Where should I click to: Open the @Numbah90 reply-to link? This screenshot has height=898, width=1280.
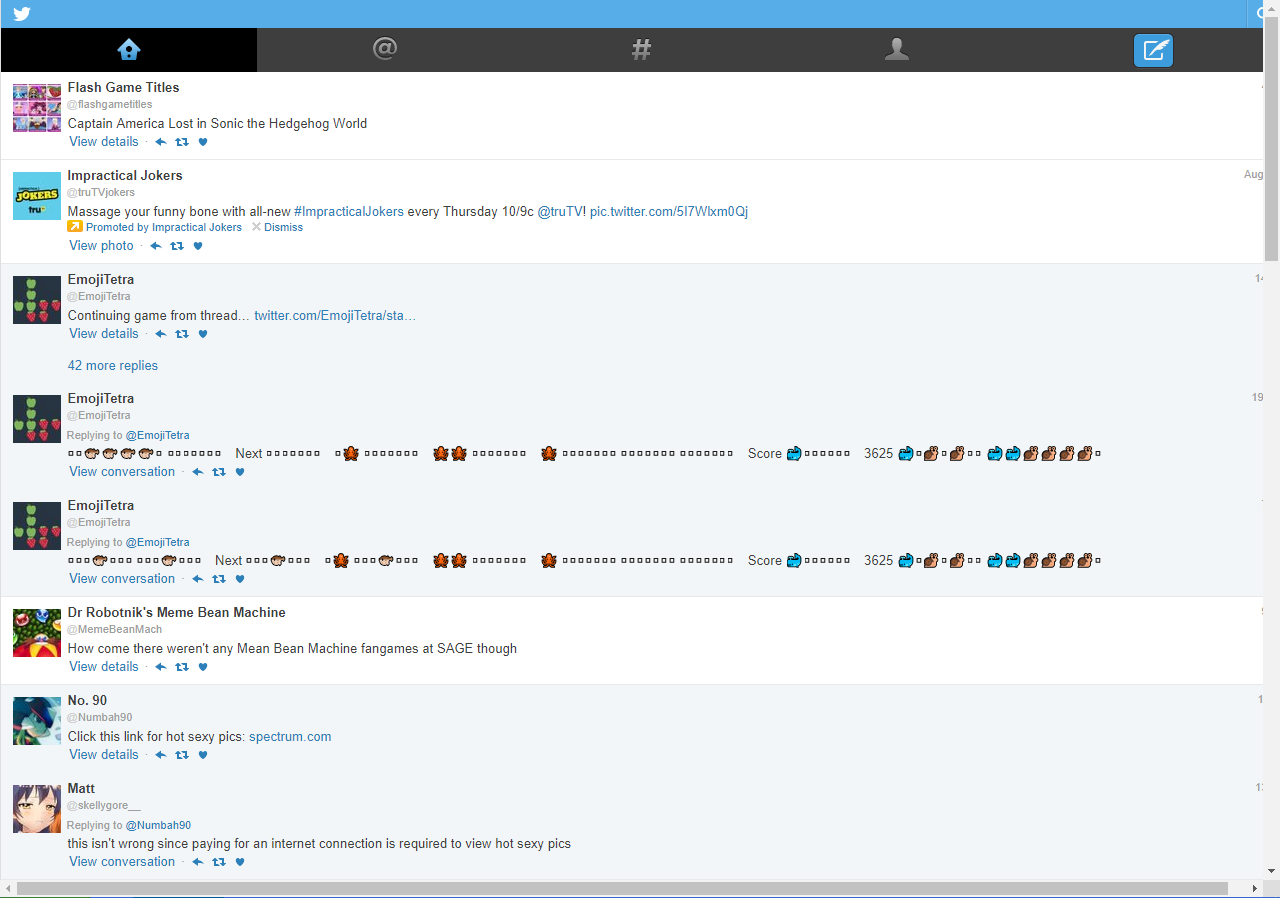[x=158, y=825]
